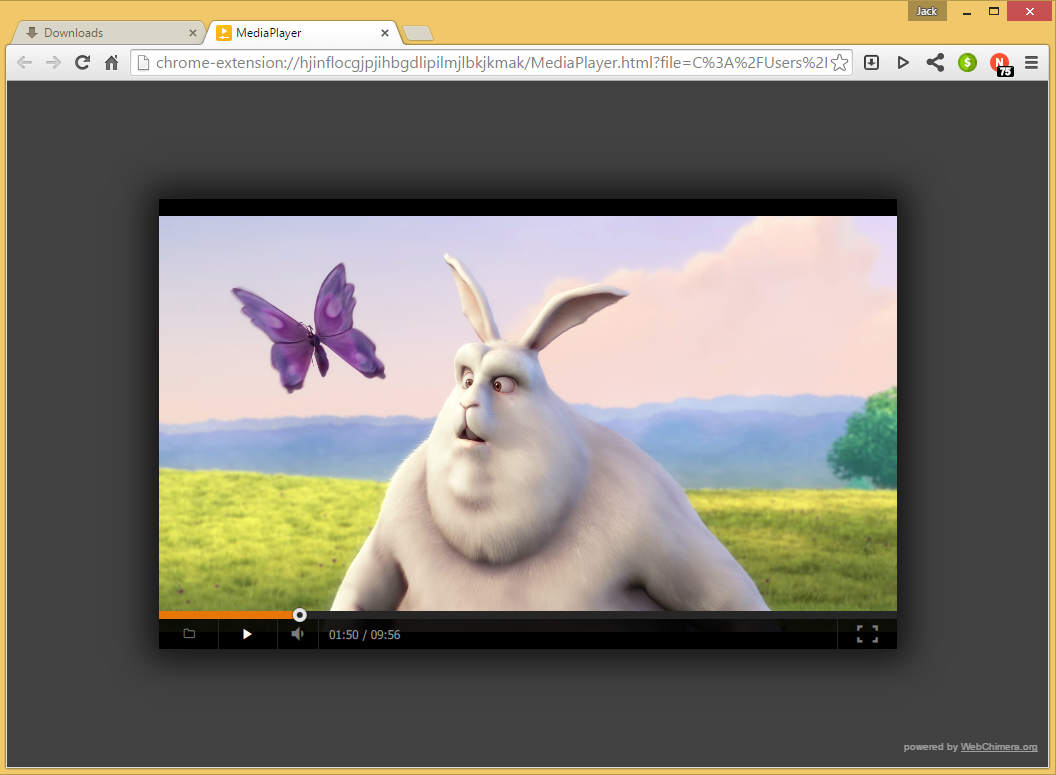Enter fullscreen video mode

tap(867, 634)
